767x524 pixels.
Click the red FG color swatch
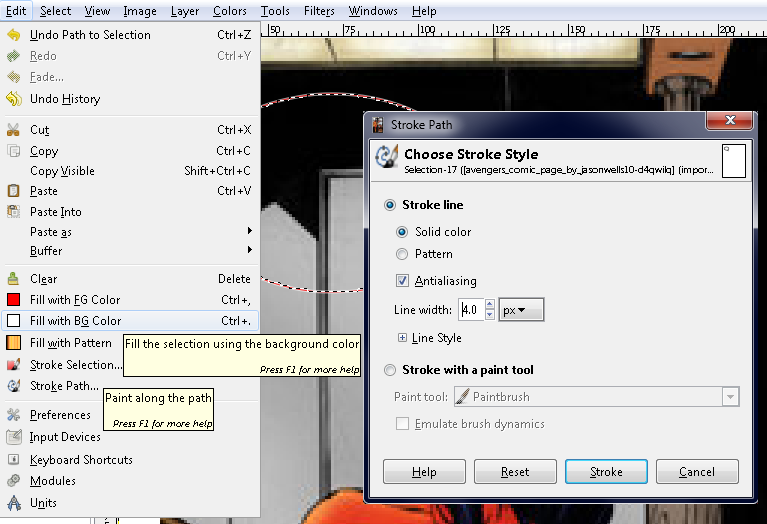point(14,299)
